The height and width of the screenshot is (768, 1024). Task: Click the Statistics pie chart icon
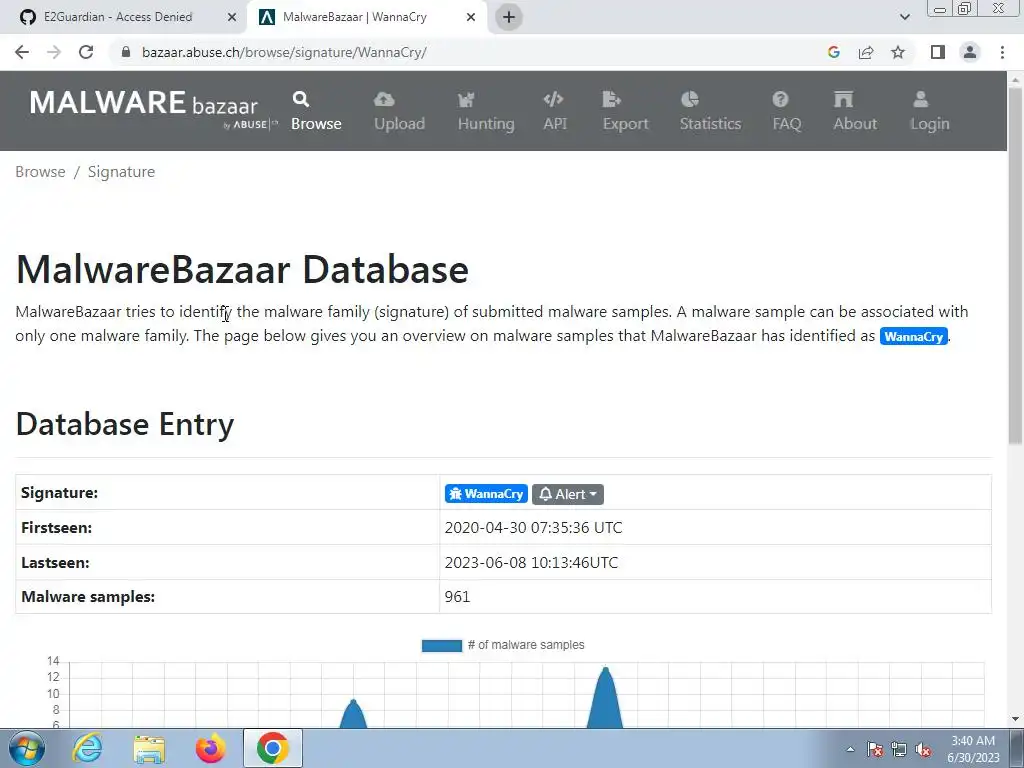(690, 99)
